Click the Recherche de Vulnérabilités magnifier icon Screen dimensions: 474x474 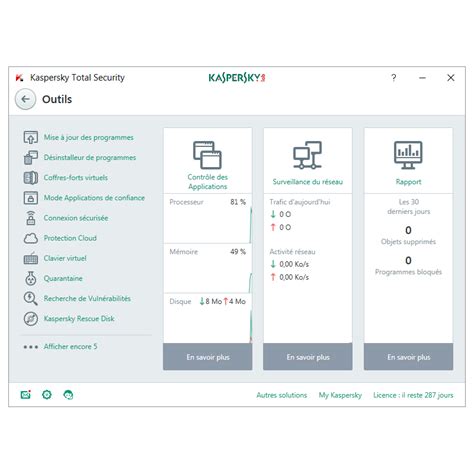click(x=31, y=299)
